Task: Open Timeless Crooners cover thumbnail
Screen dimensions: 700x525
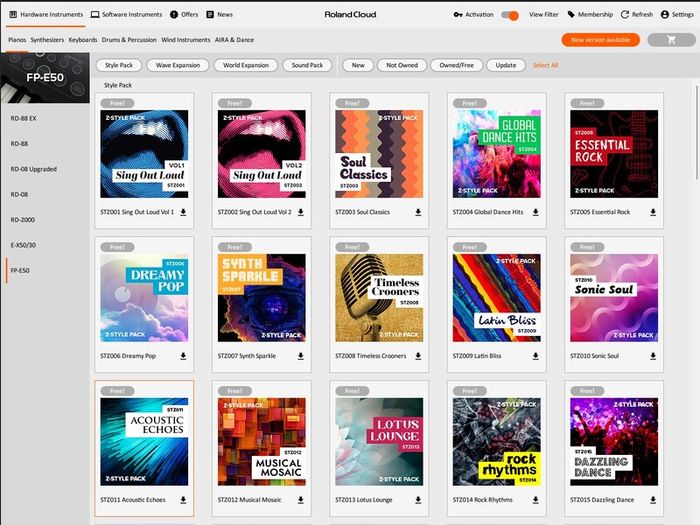Action: (x=379, y=298)
